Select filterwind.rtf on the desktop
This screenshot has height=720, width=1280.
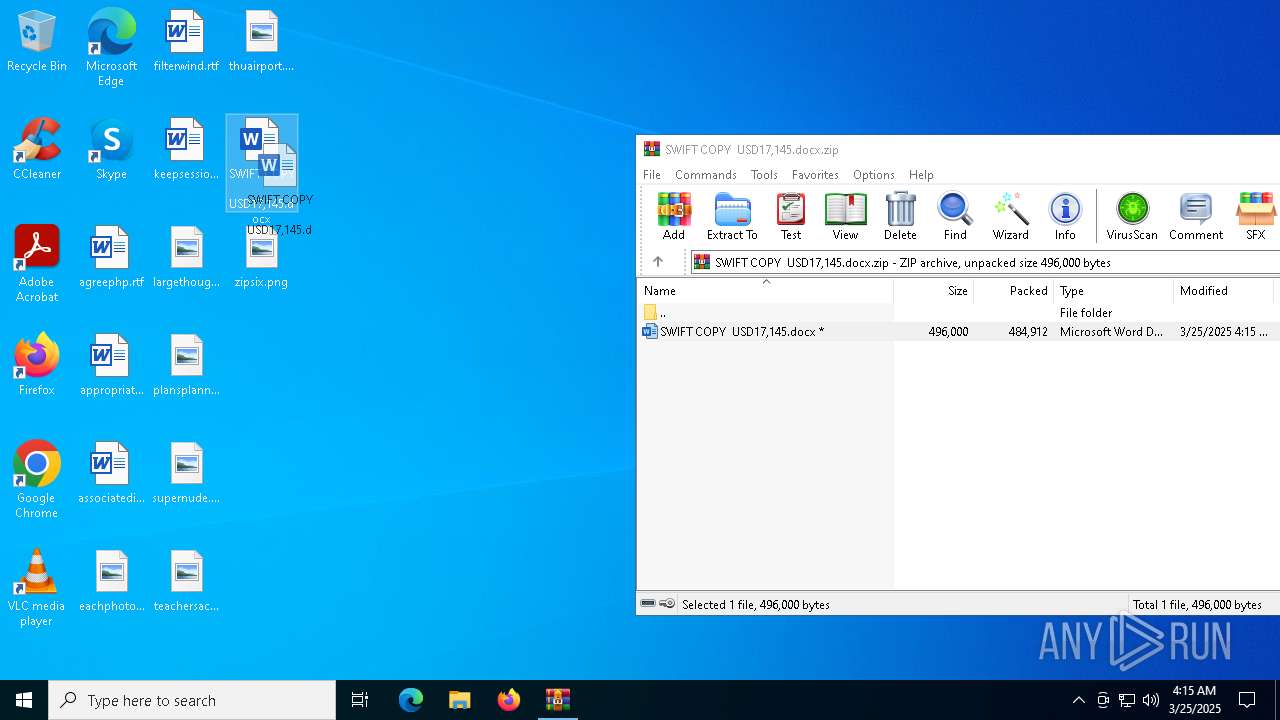point(186,43)
